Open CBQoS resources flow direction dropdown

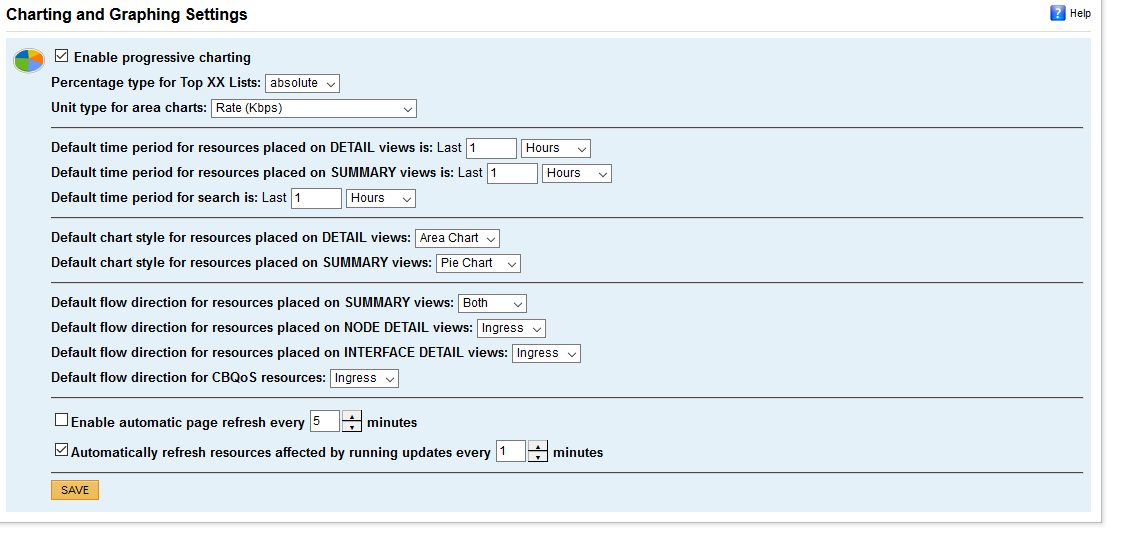(364, 378)
